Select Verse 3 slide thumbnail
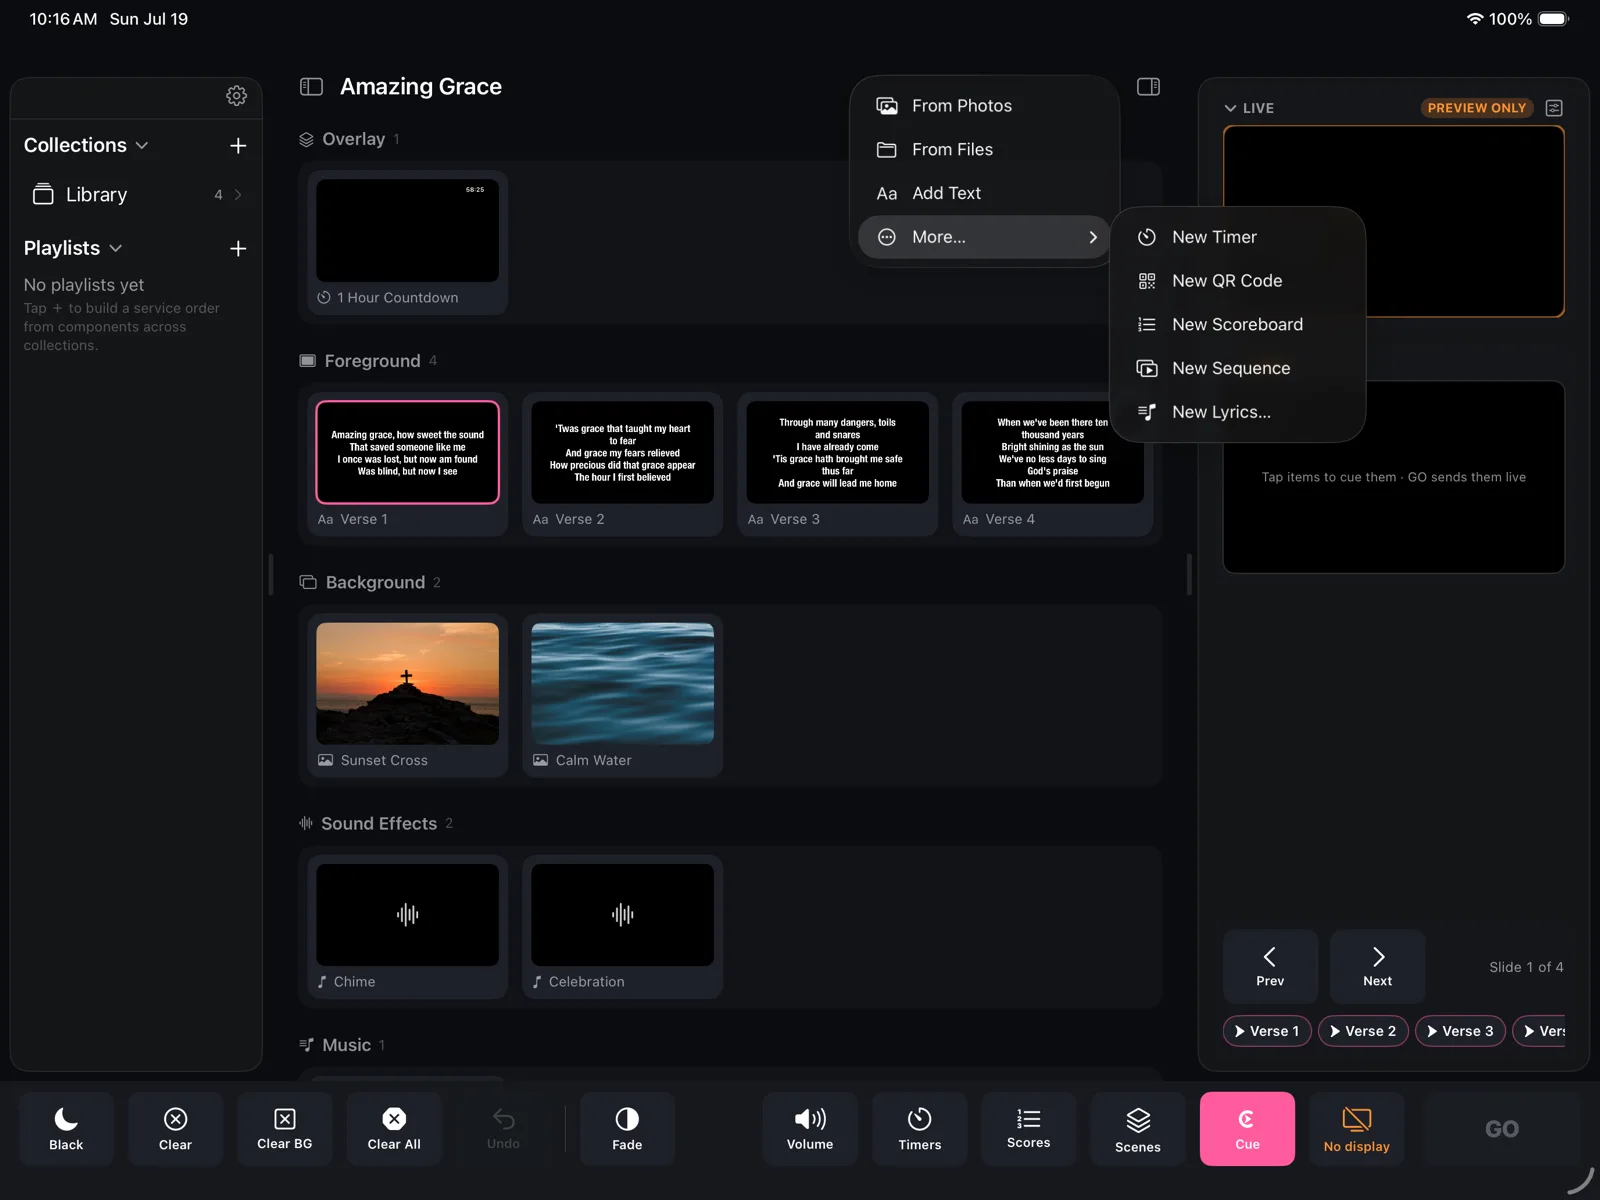The width and height of the screenshot is (1600, 1200). (837, 465)
